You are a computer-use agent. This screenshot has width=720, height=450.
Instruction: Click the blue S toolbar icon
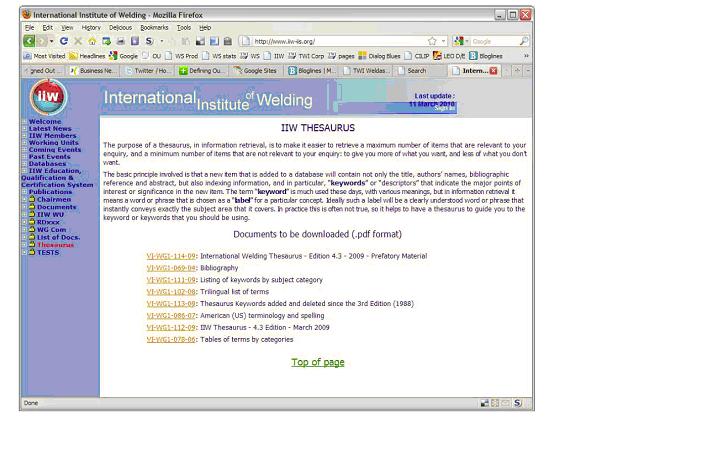(149, 41)
